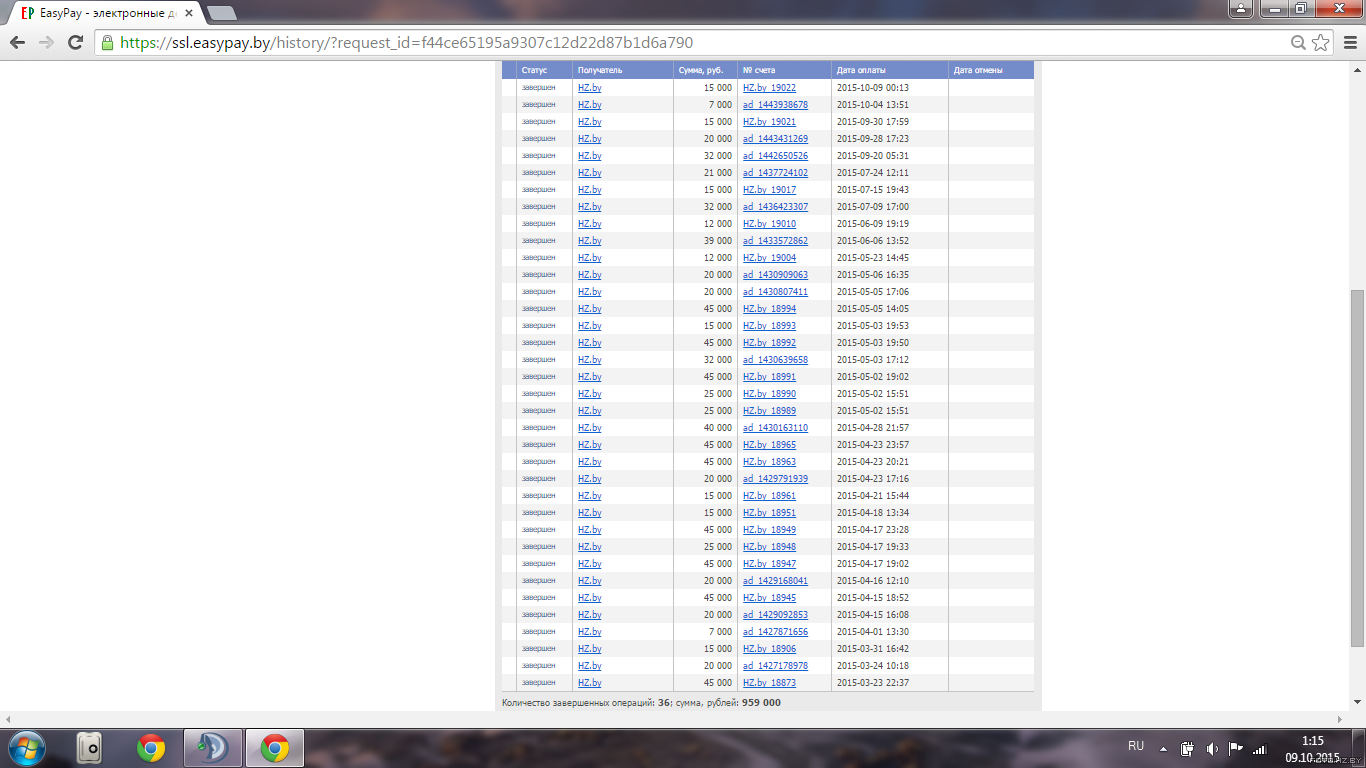Open the volume tray icon
This screenshot has width=1366, height=768.
1212,748
